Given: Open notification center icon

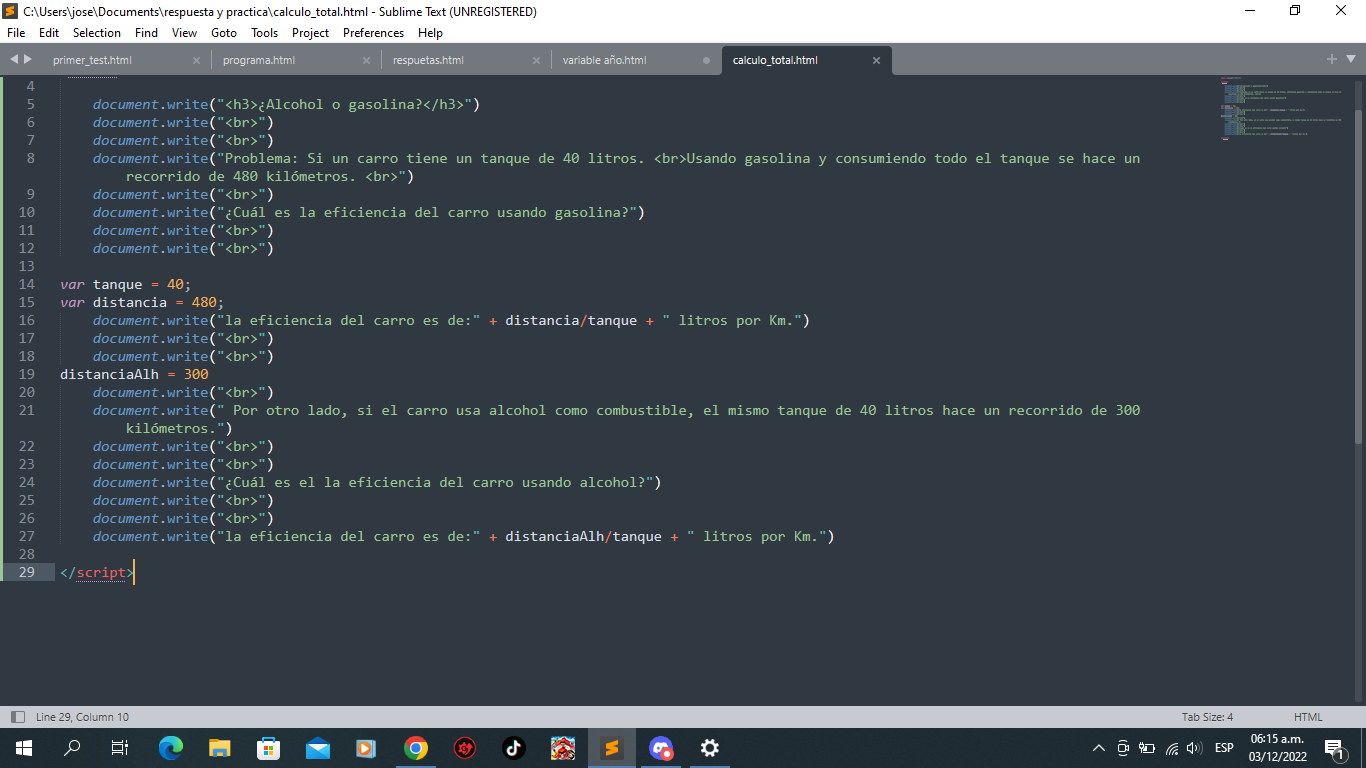Looking at the screenshot, I should point(1333,747).
